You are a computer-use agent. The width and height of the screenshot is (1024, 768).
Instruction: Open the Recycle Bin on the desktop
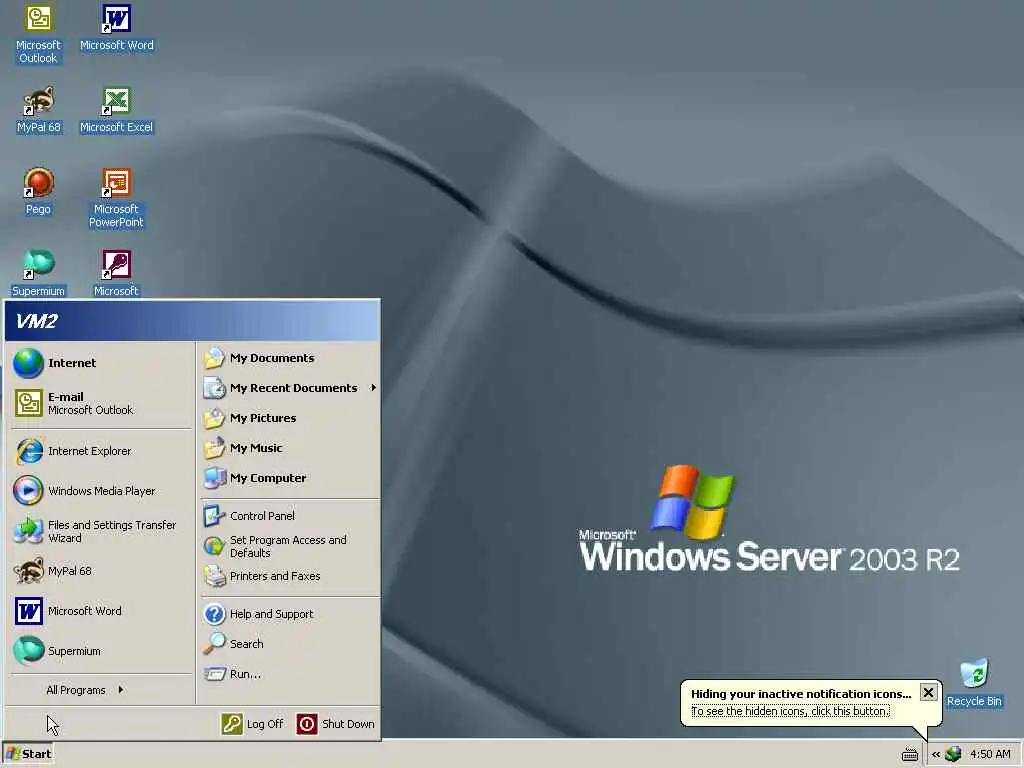tap(974, 683)
